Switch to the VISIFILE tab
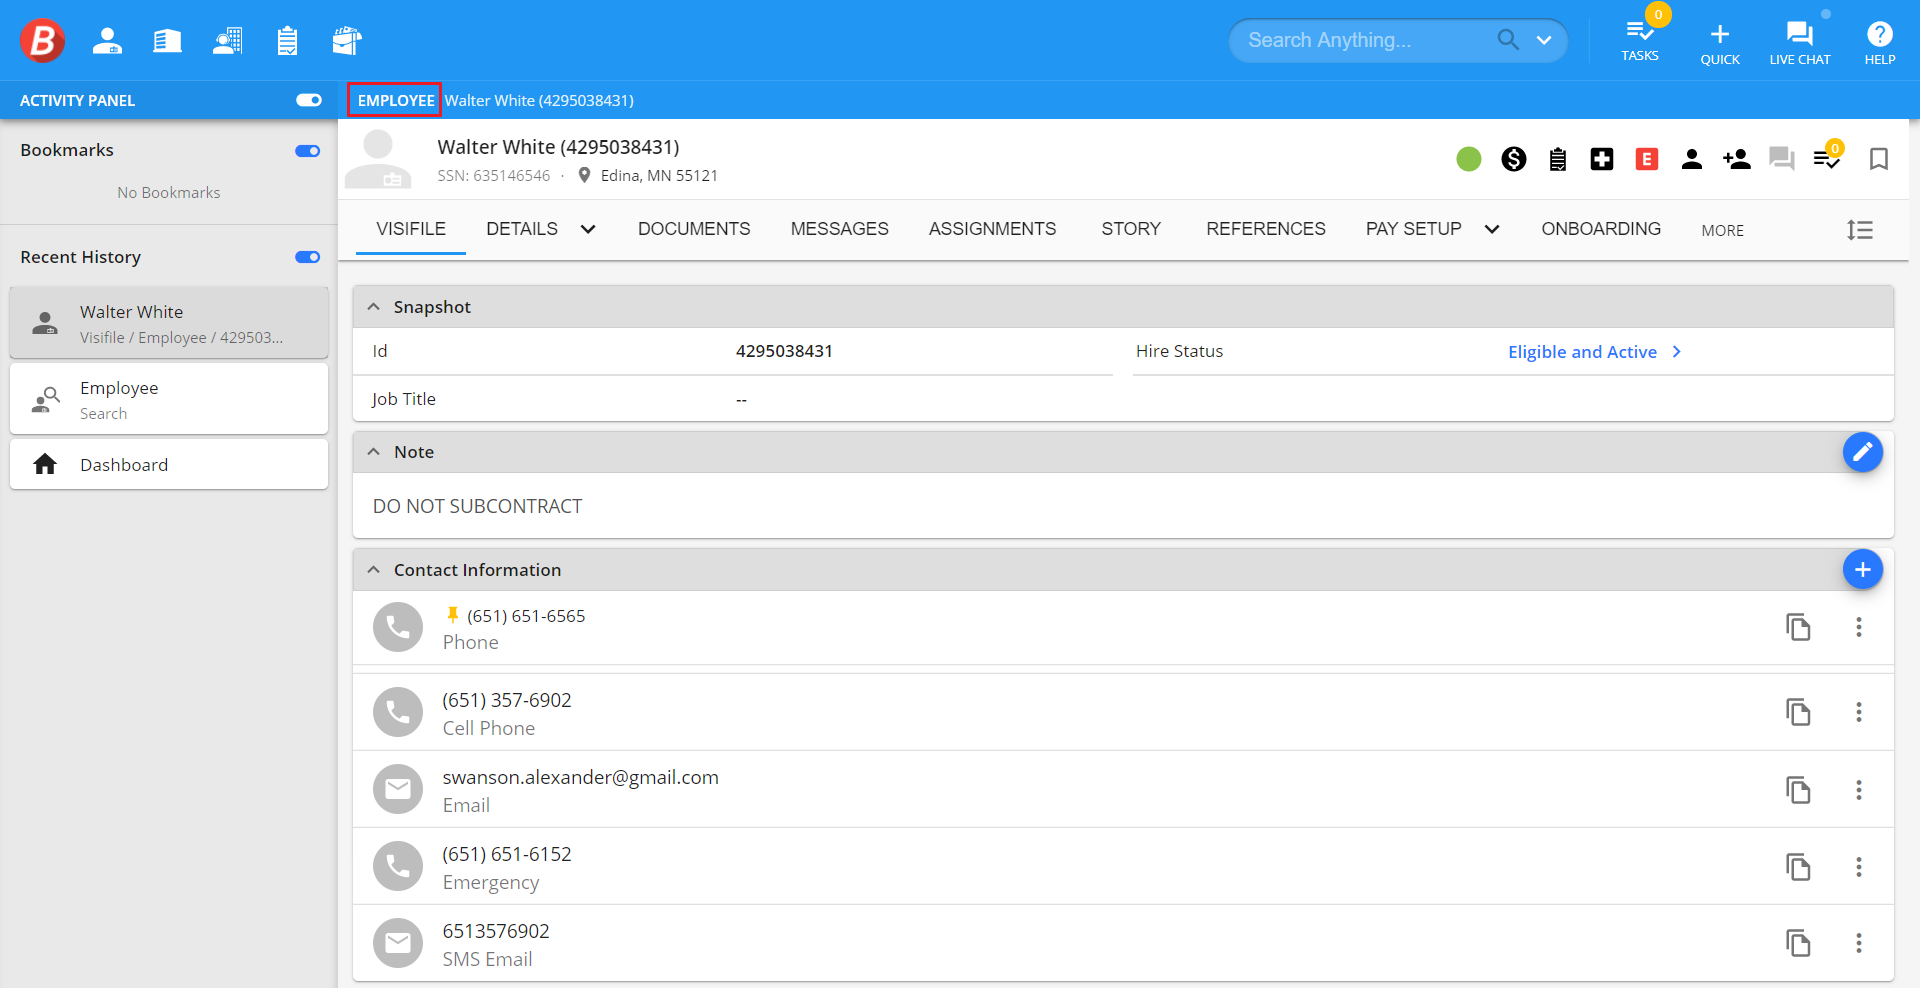The height and width of the screenshot is (988, 1920). (411, 229)
